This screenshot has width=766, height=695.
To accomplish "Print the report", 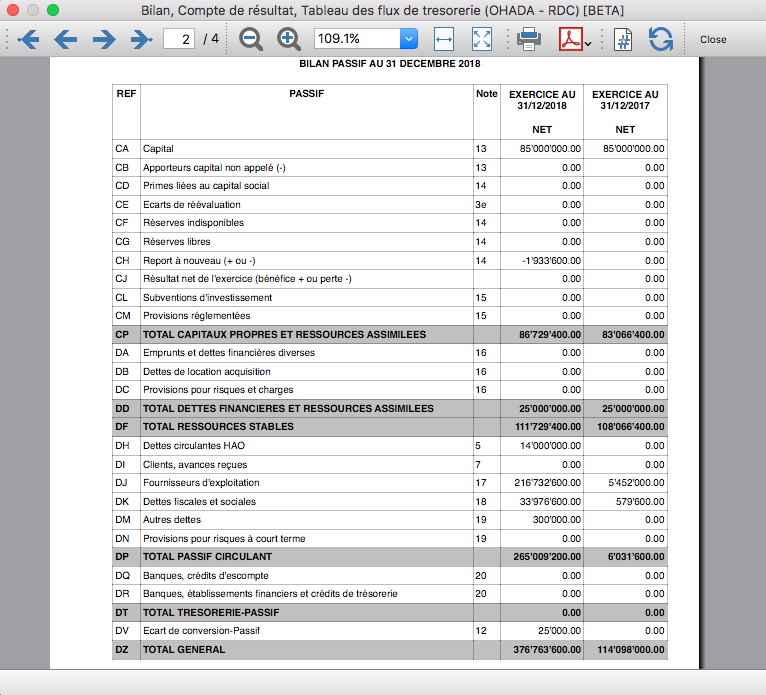I will (529, 39).
